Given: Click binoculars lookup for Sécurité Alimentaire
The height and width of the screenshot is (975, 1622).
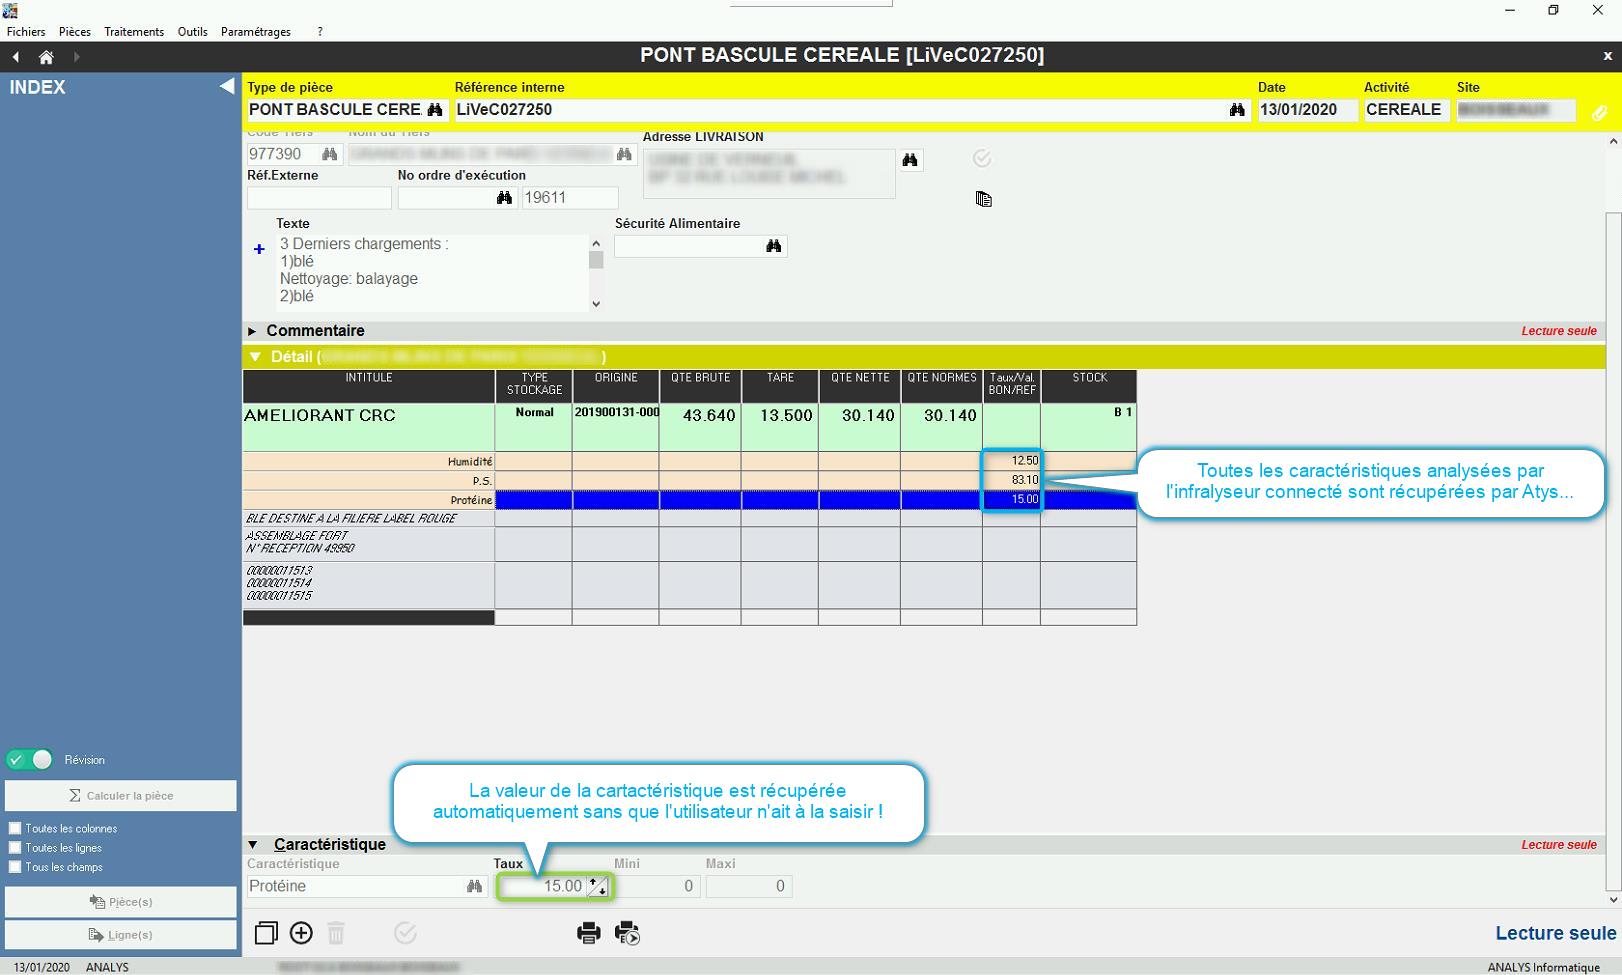Looking at the screenshot, I should (773, 246).
